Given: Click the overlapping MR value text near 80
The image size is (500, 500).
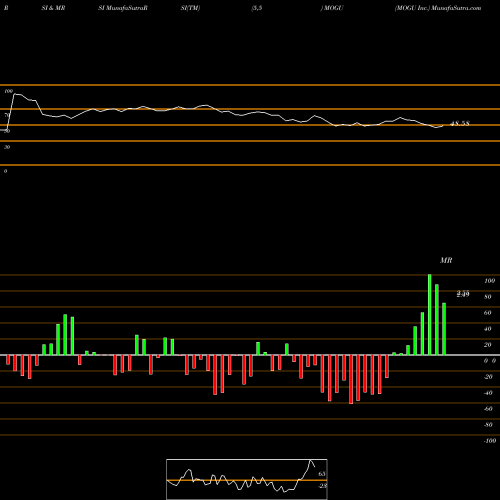Looking at the screenshot, I should pyautogui.click(x=463, y=294).
